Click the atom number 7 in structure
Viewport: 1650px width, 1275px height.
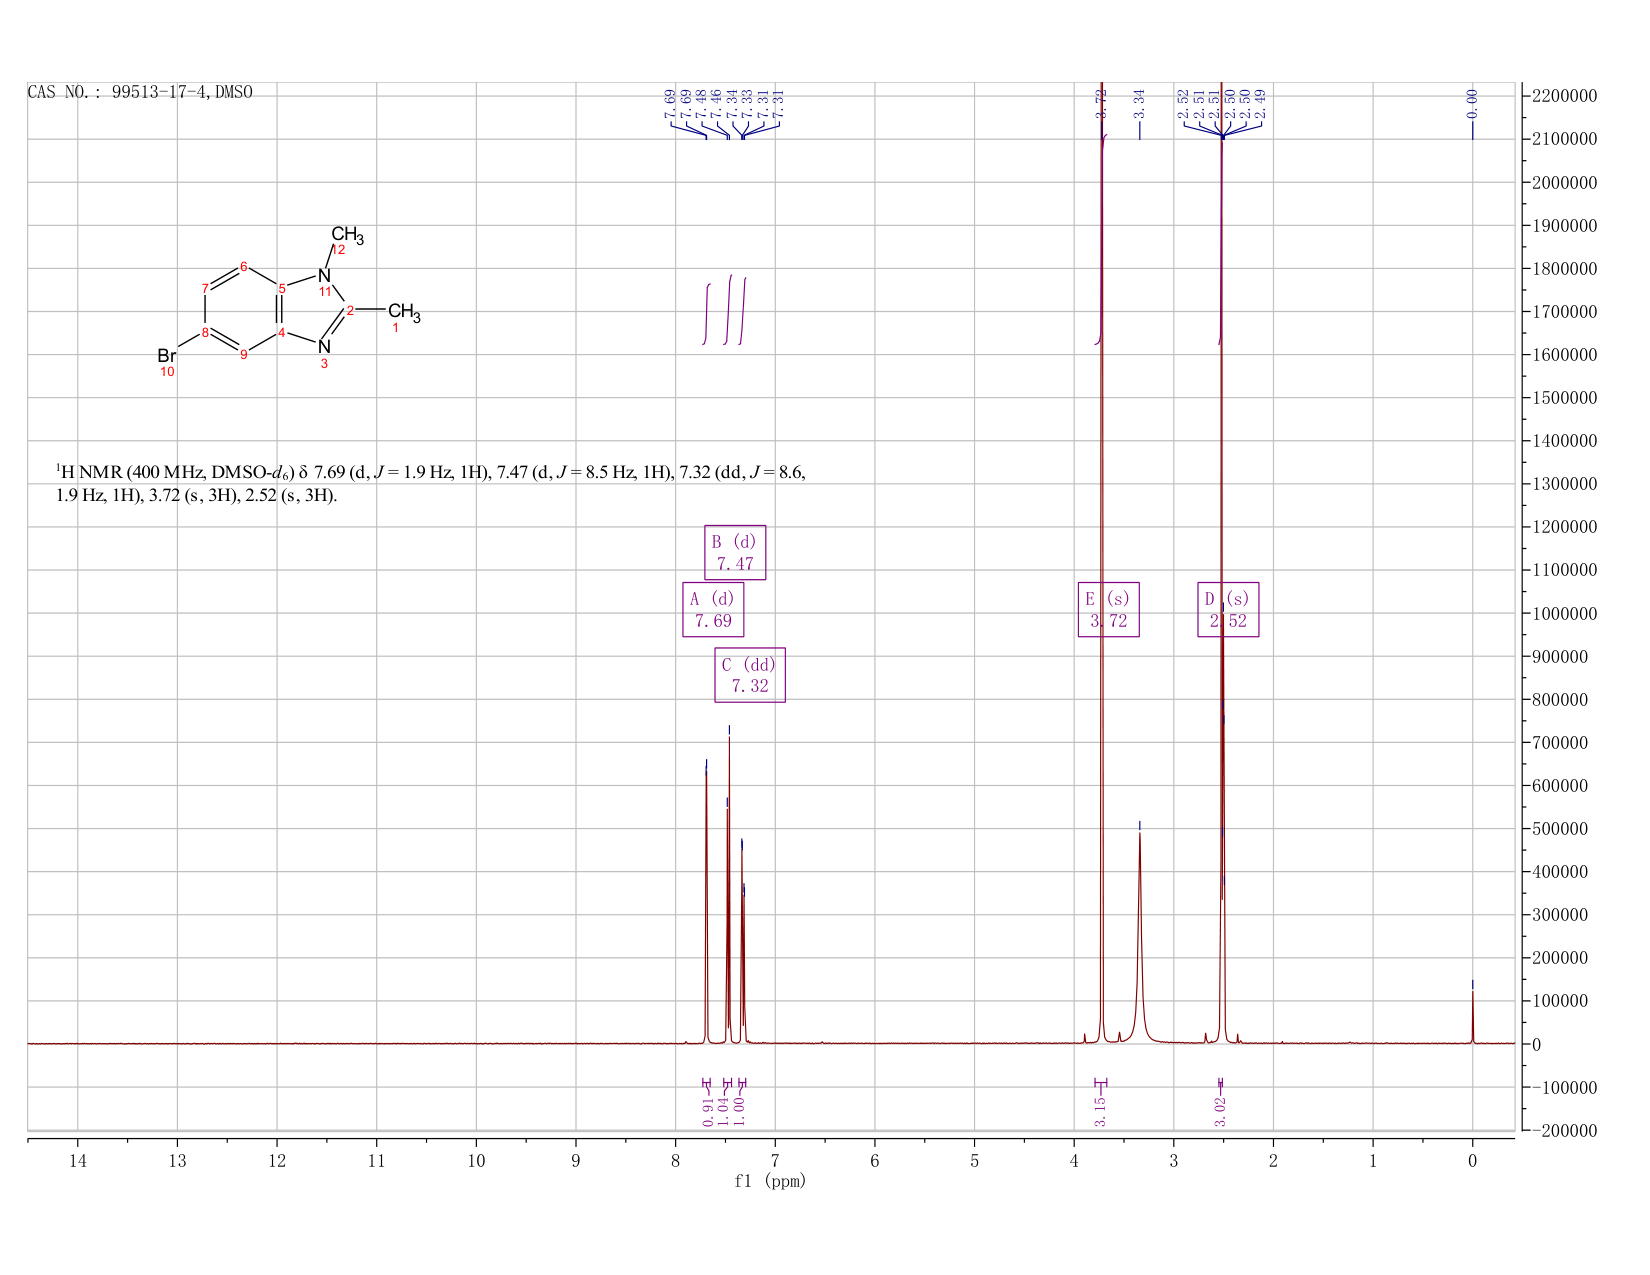[x=205, y=288]
